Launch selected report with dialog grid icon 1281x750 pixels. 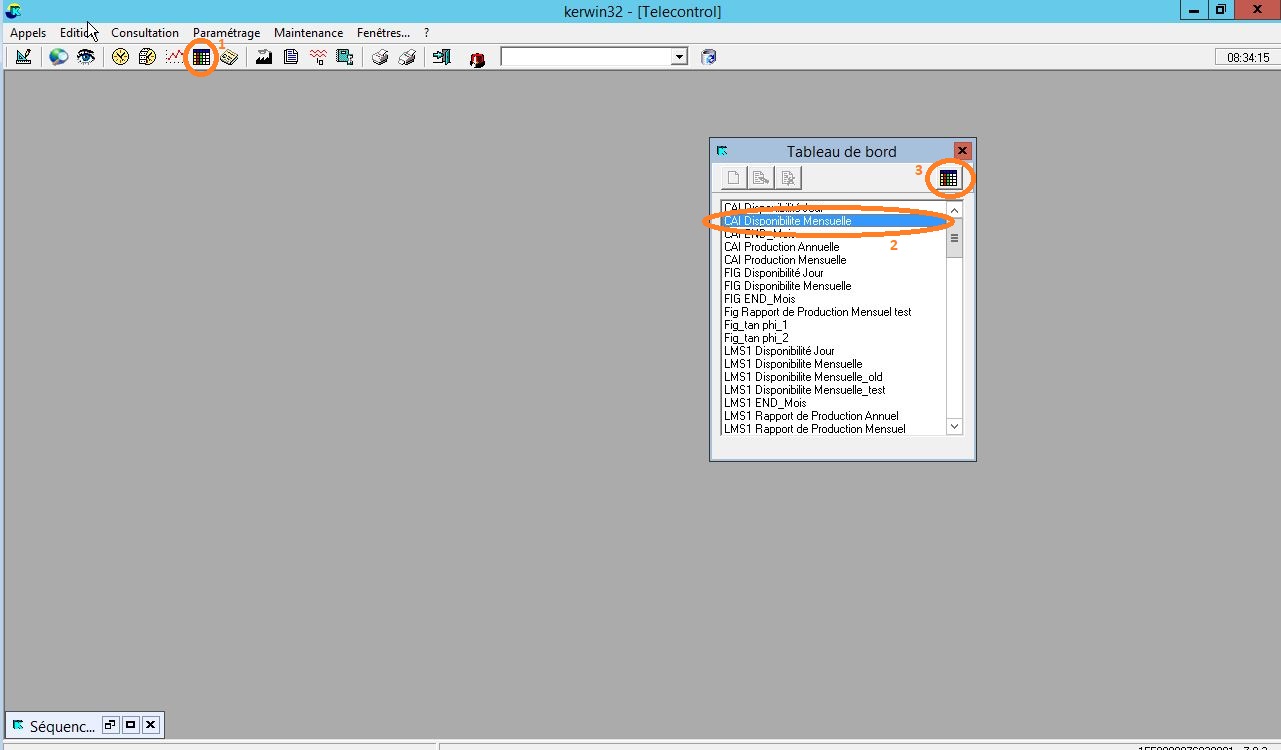[x=948, y=178]
